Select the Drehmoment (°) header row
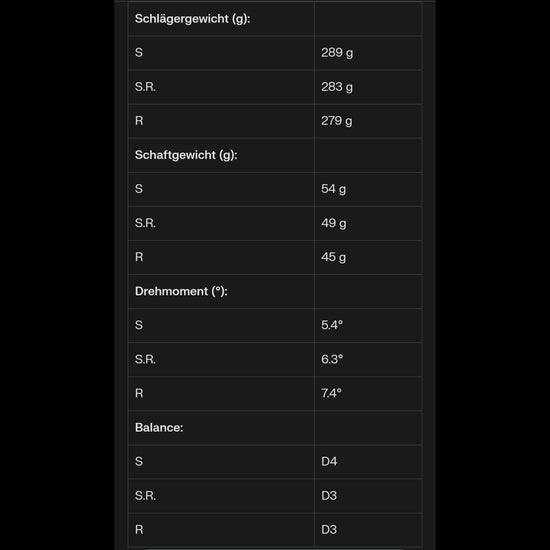The width and height of the screenshot is (550, 550). click(x=275, y=291)
